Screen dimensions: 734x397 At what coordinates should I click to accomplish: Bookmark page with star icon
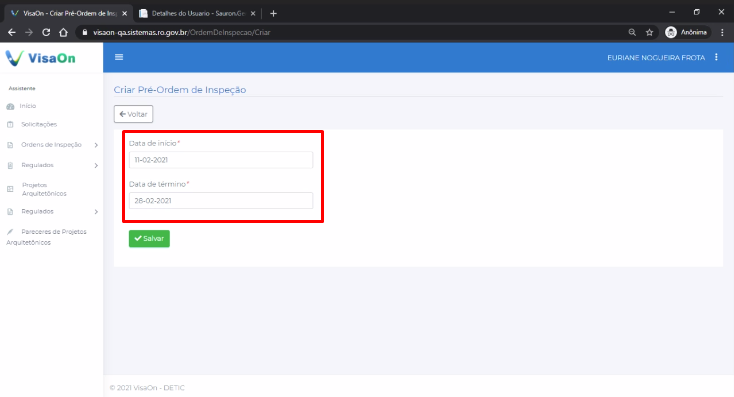pos(649,32)
